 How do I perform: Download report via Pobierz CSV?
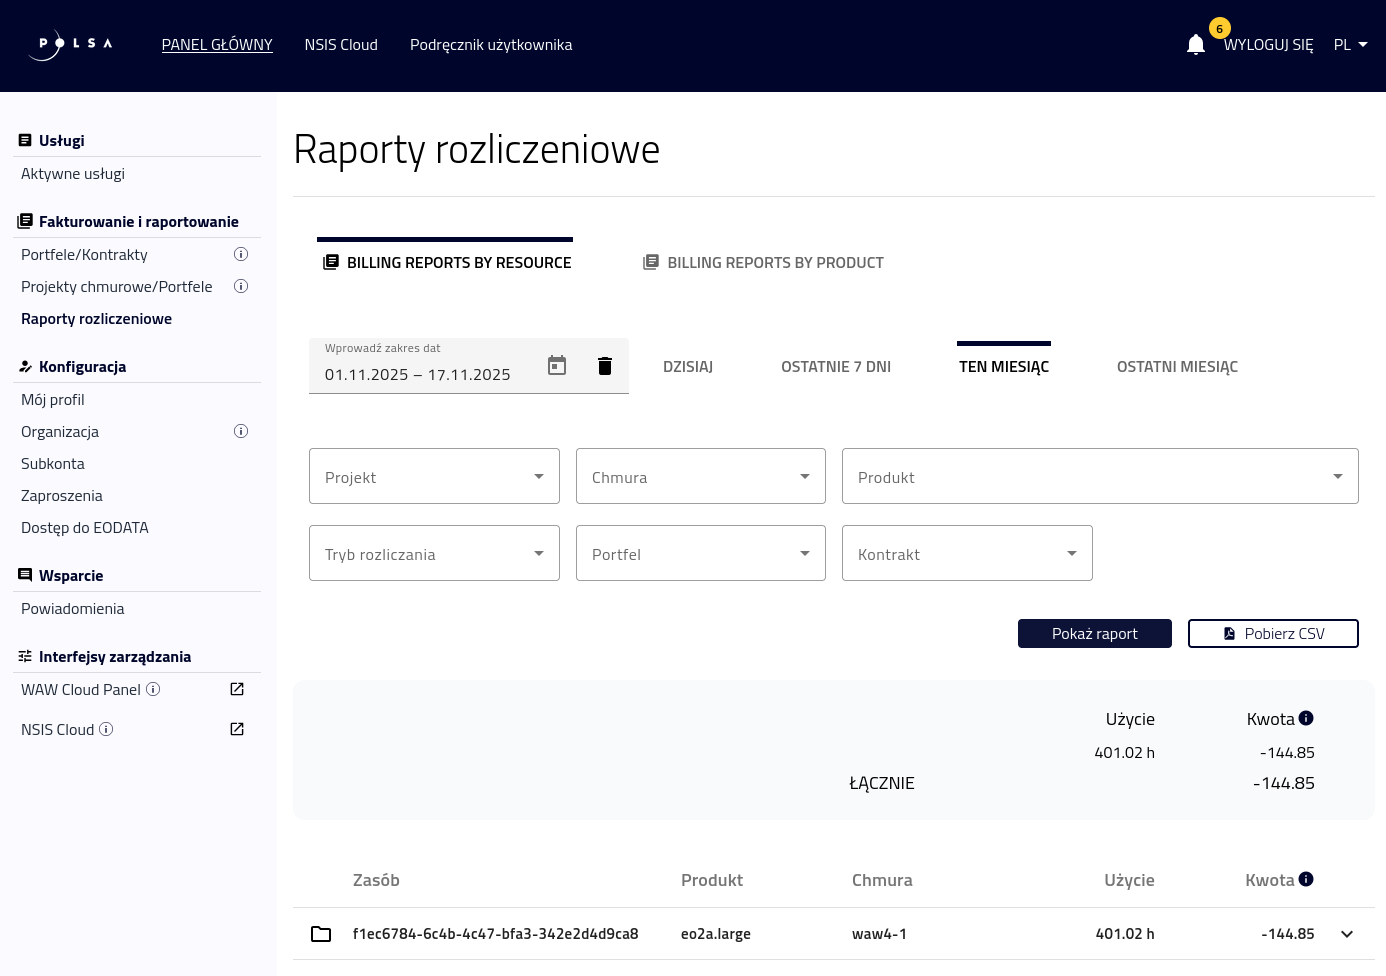pyautogui.click(x=1272, y=634)
